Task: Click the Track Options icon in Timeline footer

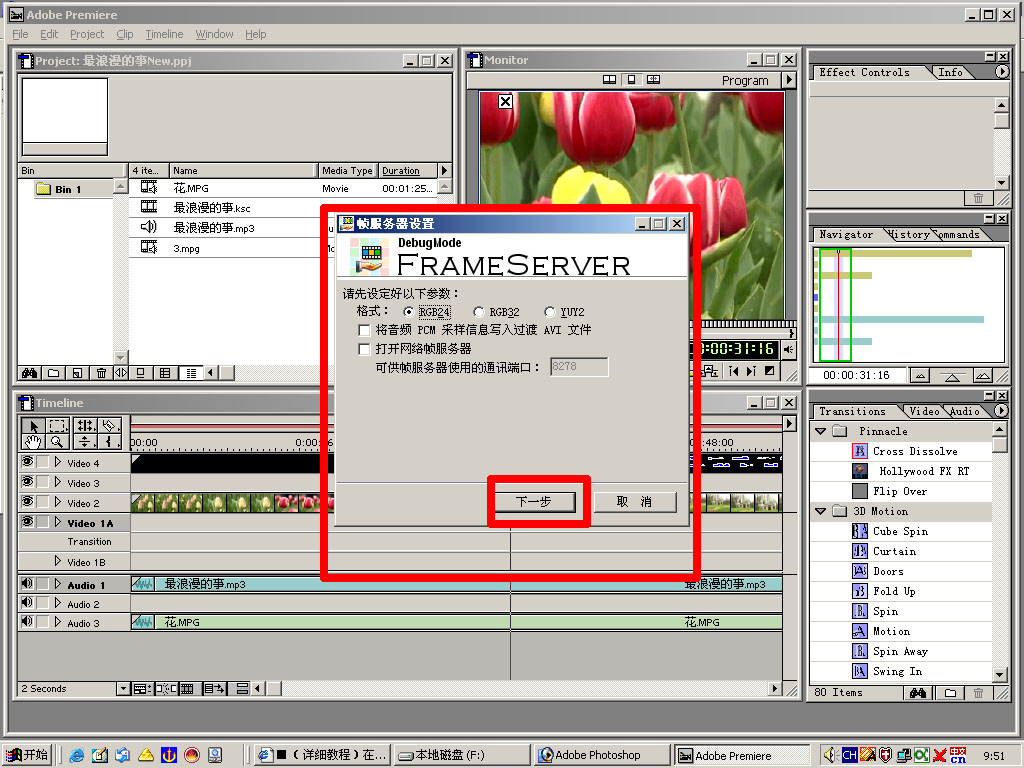Action: 142,688
